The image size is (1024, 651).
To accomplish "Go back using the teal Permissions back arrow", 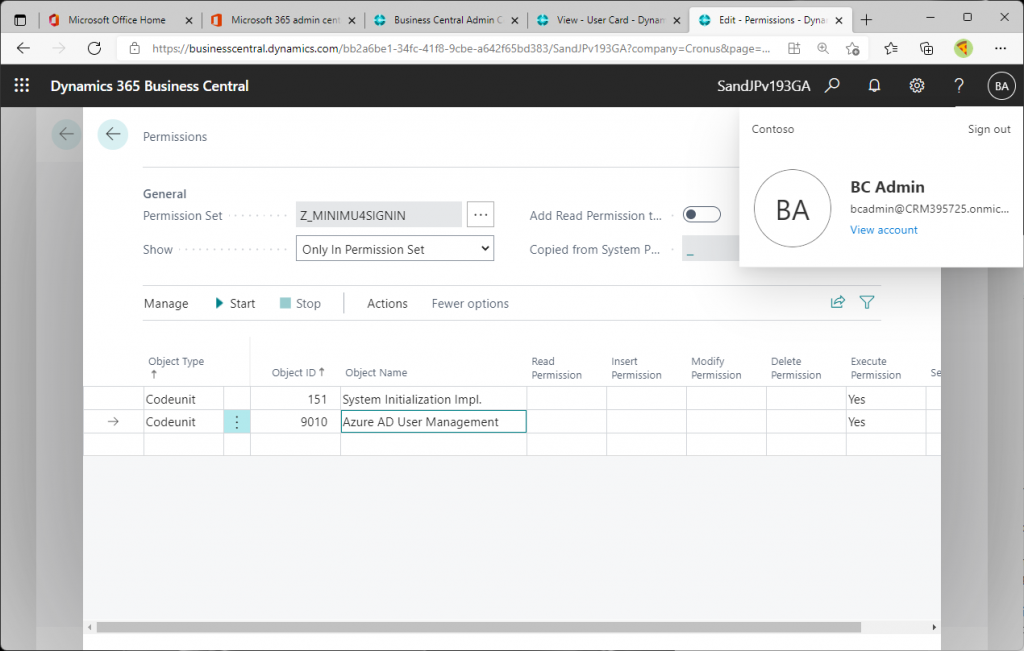I will point(113,135).
